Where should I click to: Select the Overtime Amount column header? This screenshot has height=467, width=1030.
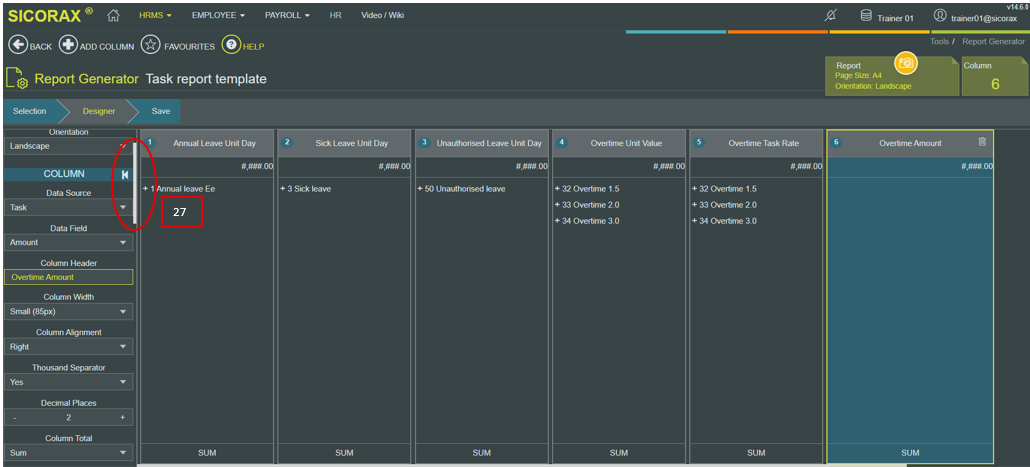pos(910,143)
